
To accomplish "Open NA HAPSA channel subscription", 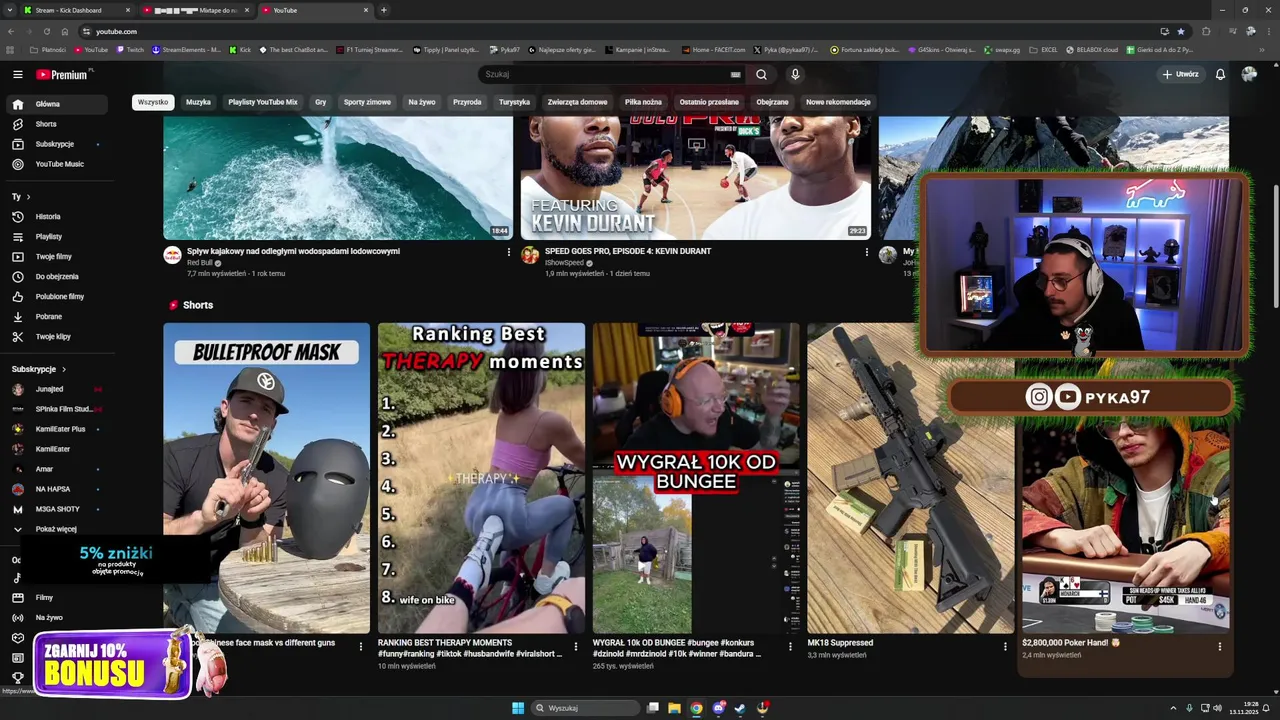I will 55,489.
